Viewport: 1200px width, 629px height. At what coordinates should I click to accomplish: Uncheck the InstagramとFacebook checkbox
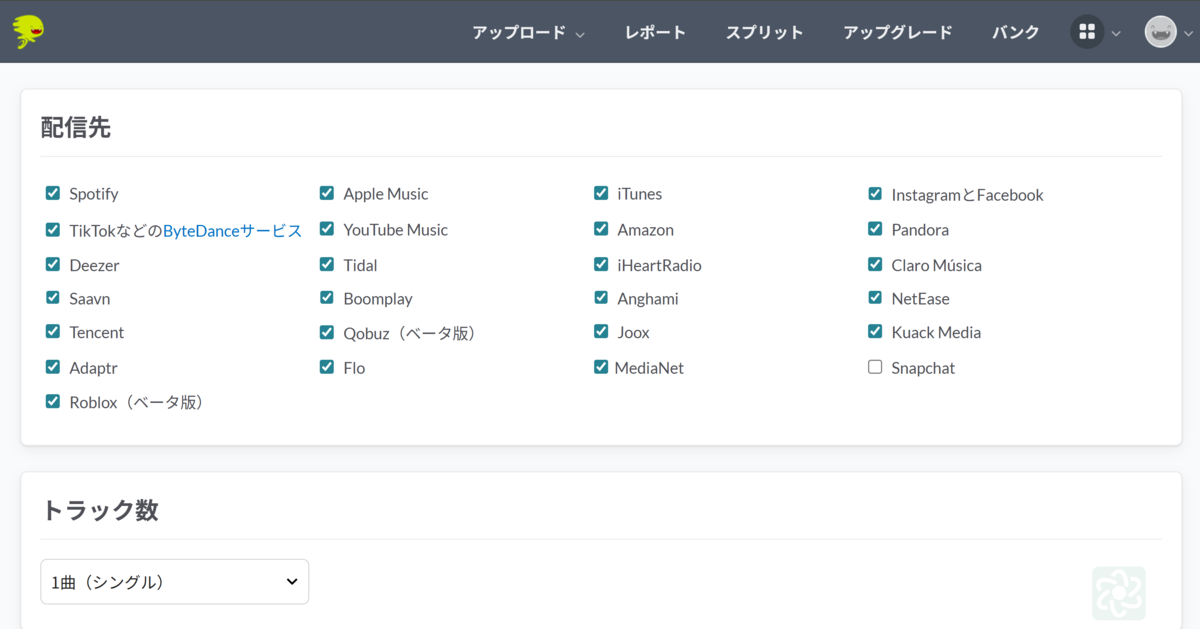tap(875, 194)
